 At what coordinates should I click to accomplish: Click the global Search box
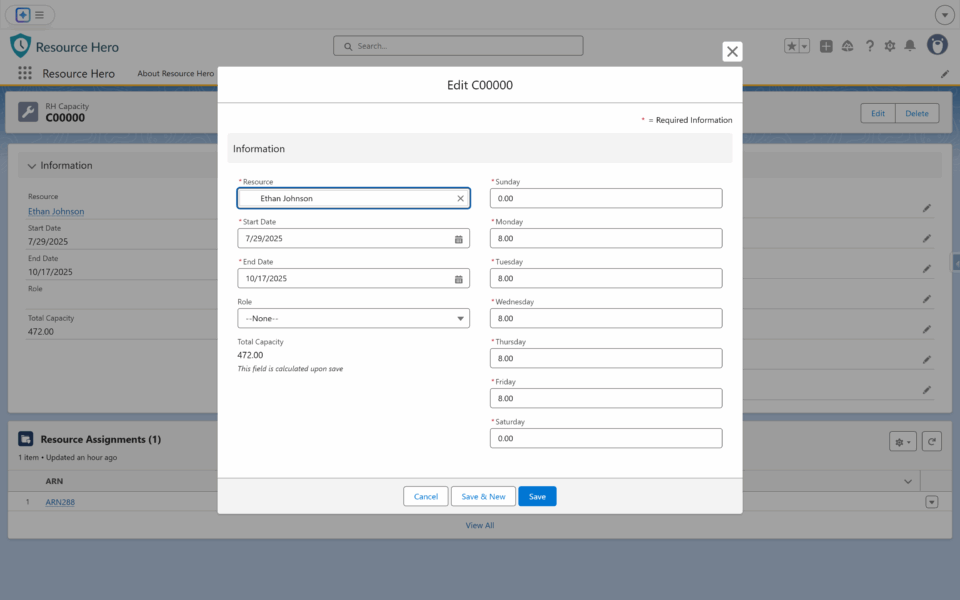[x=458, y=46]
